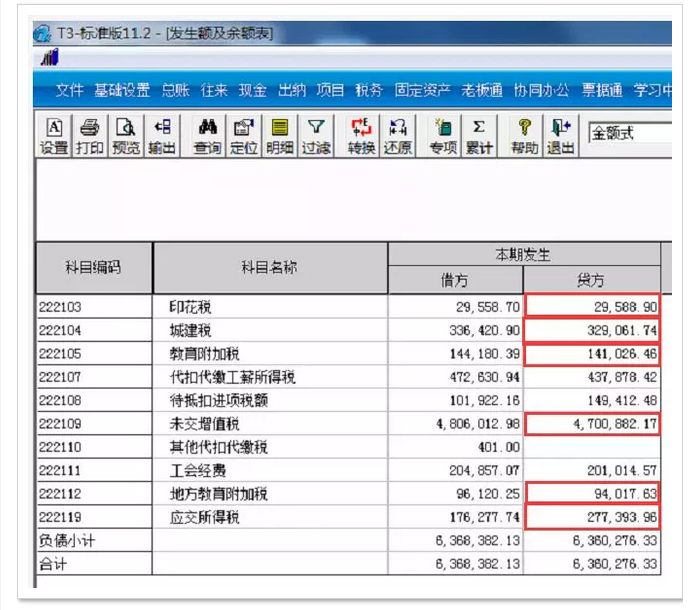Select the 待抵扣进项税额 row name
The height and width of the screenshot is (610, 695).
tap(219, 400)
